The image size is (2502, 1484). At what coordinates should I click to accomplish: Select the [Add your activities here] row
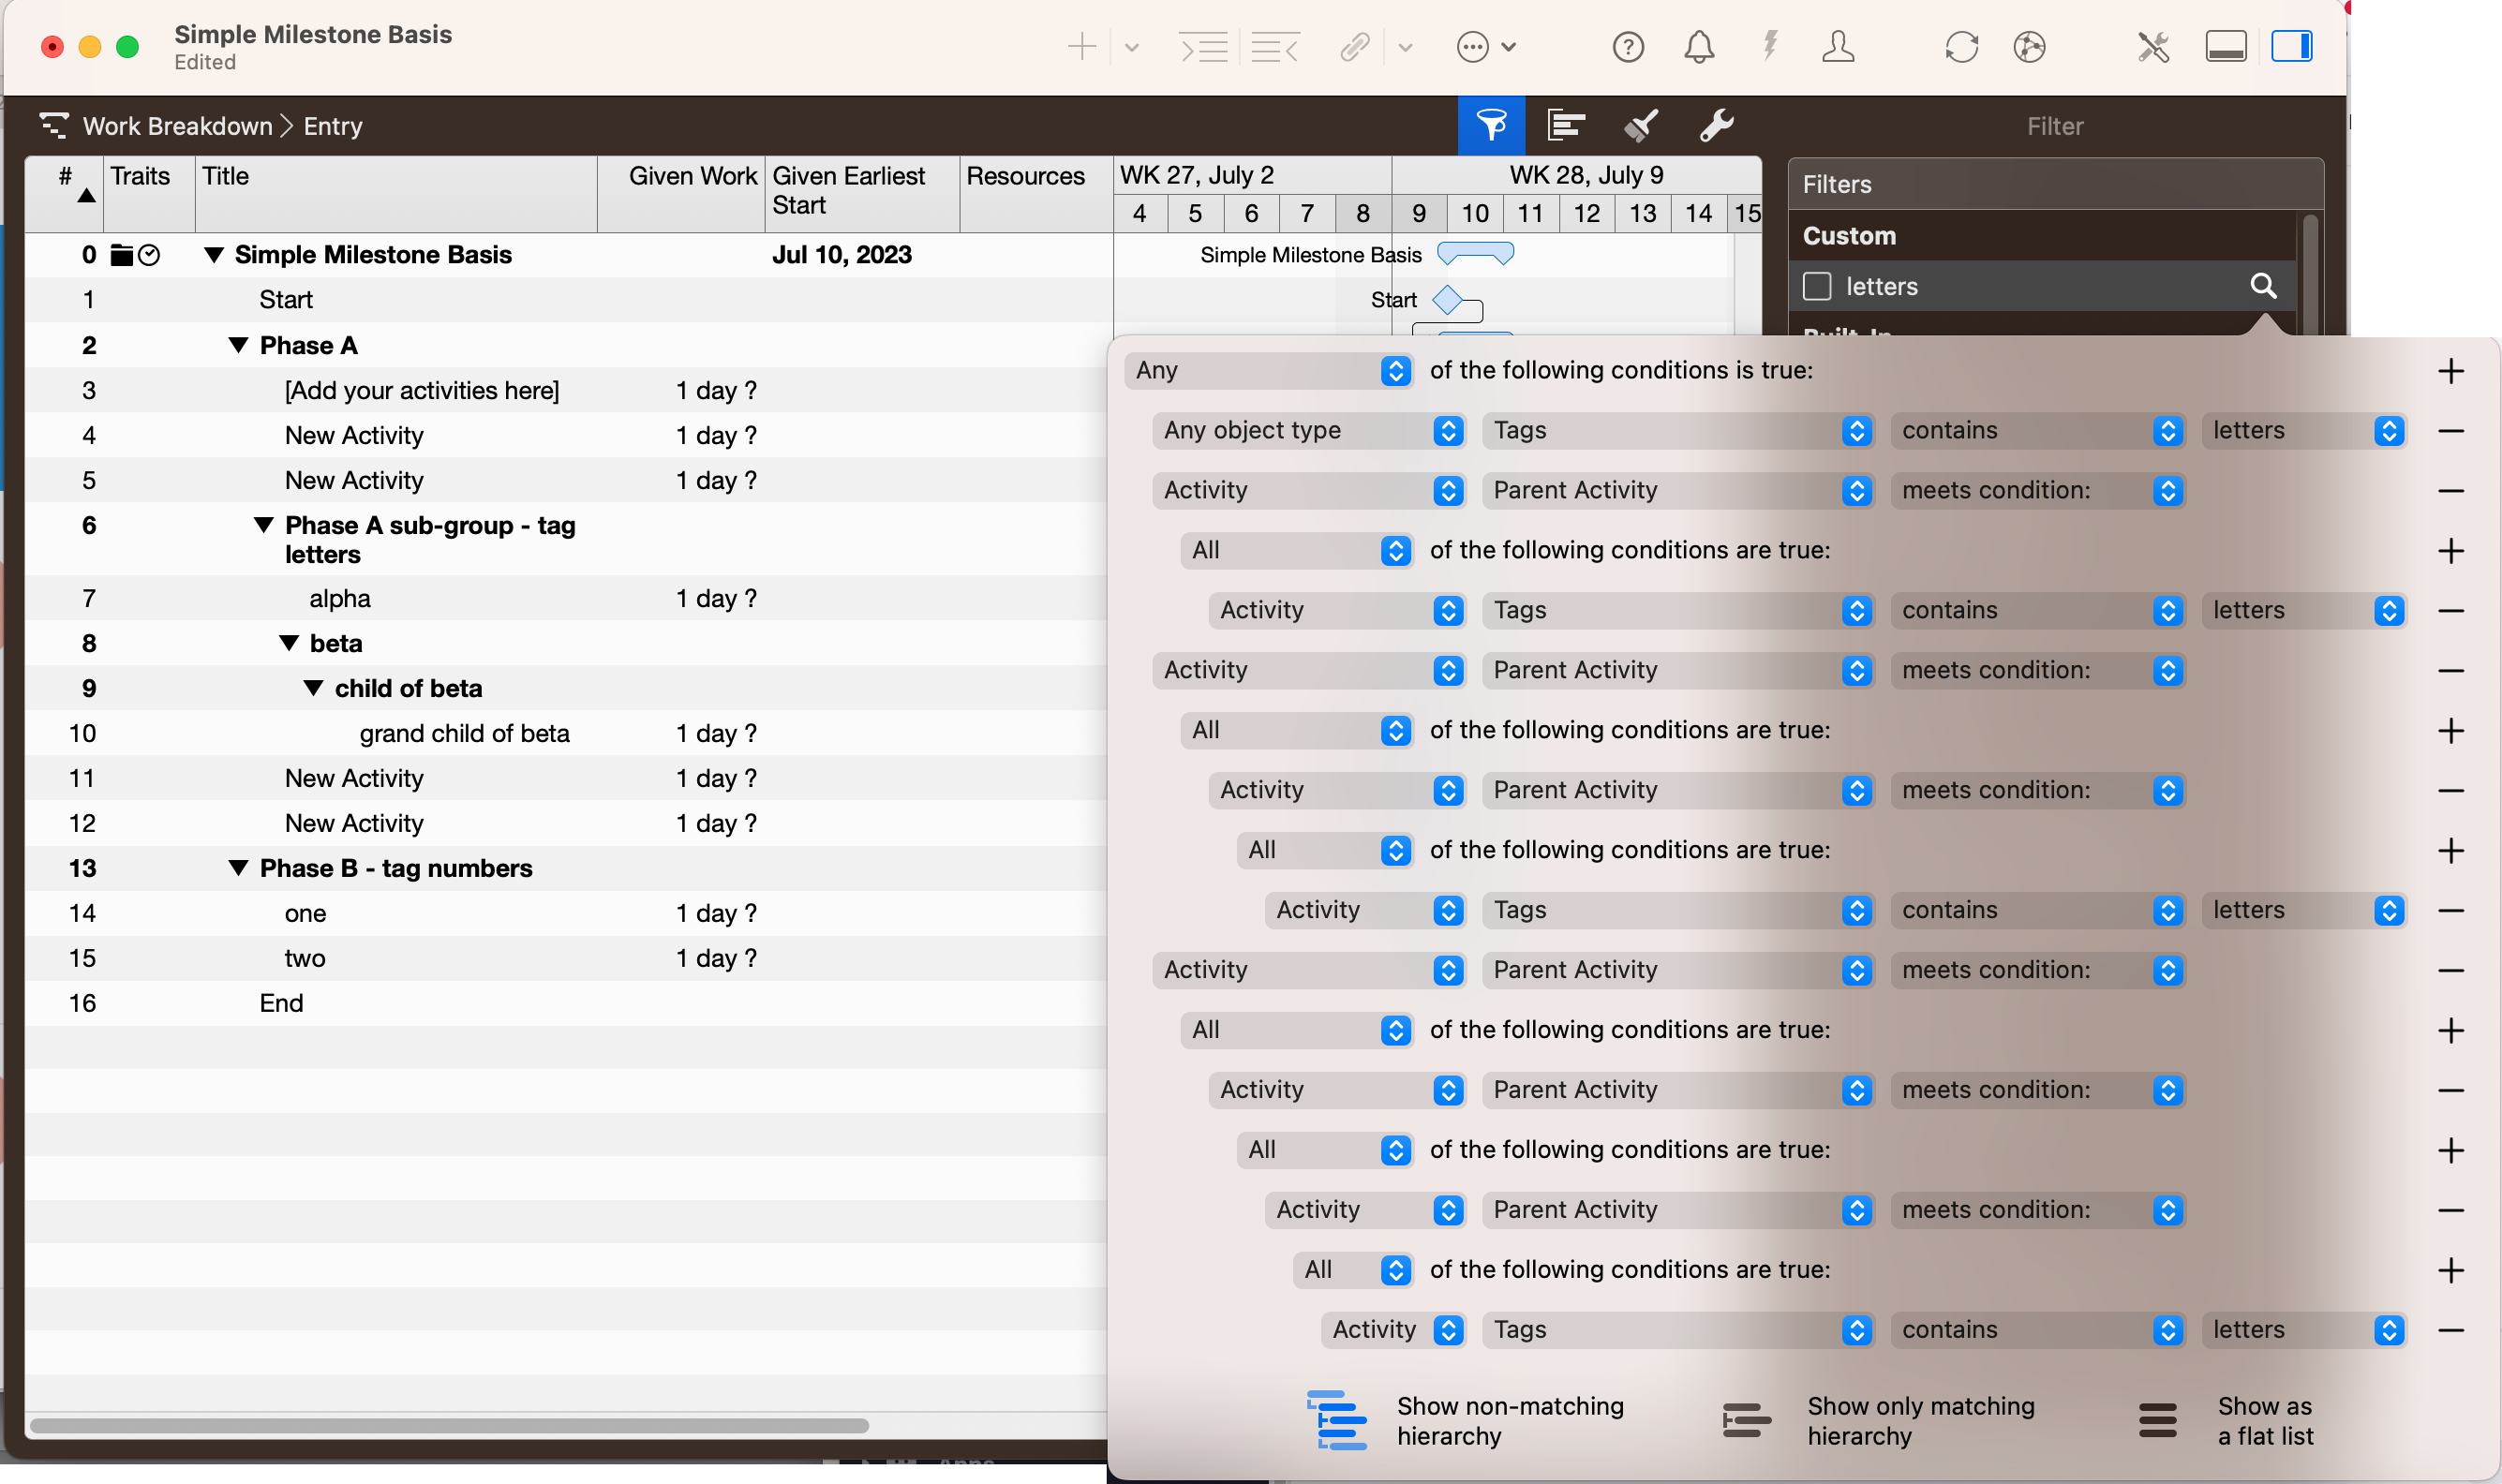tap(568, 390)
